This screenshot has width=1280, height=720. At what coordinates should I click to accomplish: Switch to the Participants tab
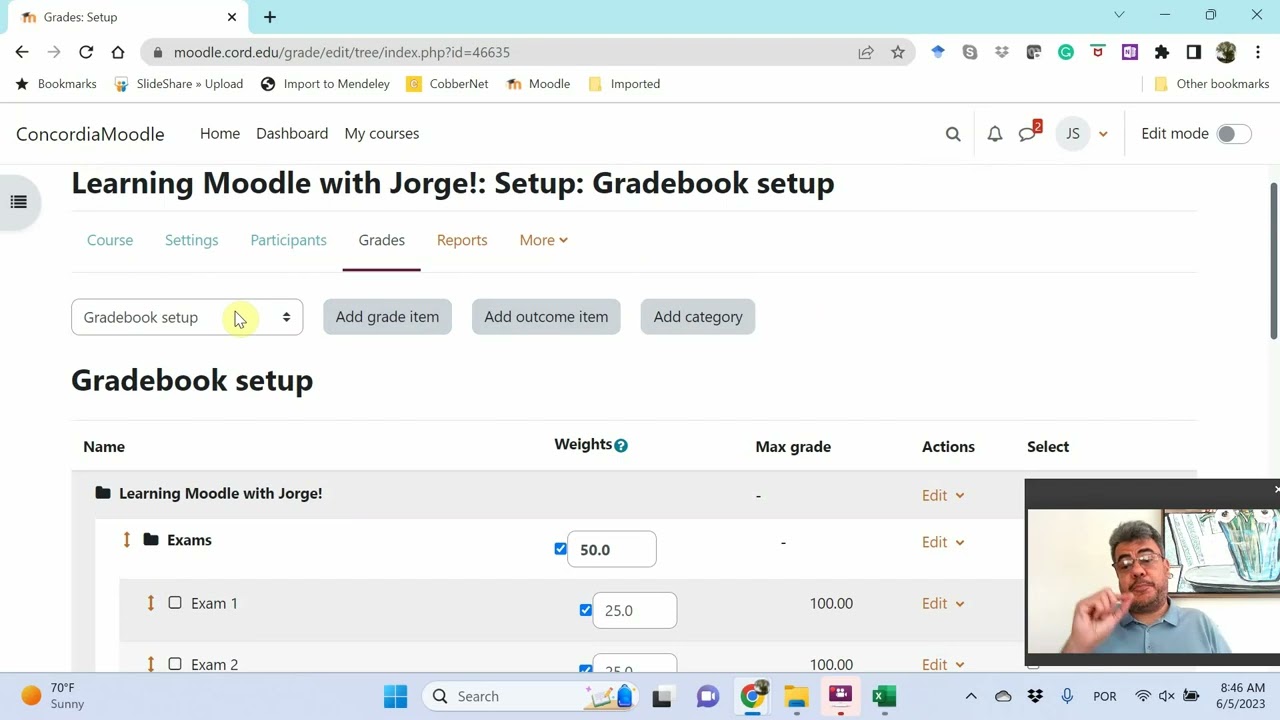pyautogui.click(x=288, y=240)
